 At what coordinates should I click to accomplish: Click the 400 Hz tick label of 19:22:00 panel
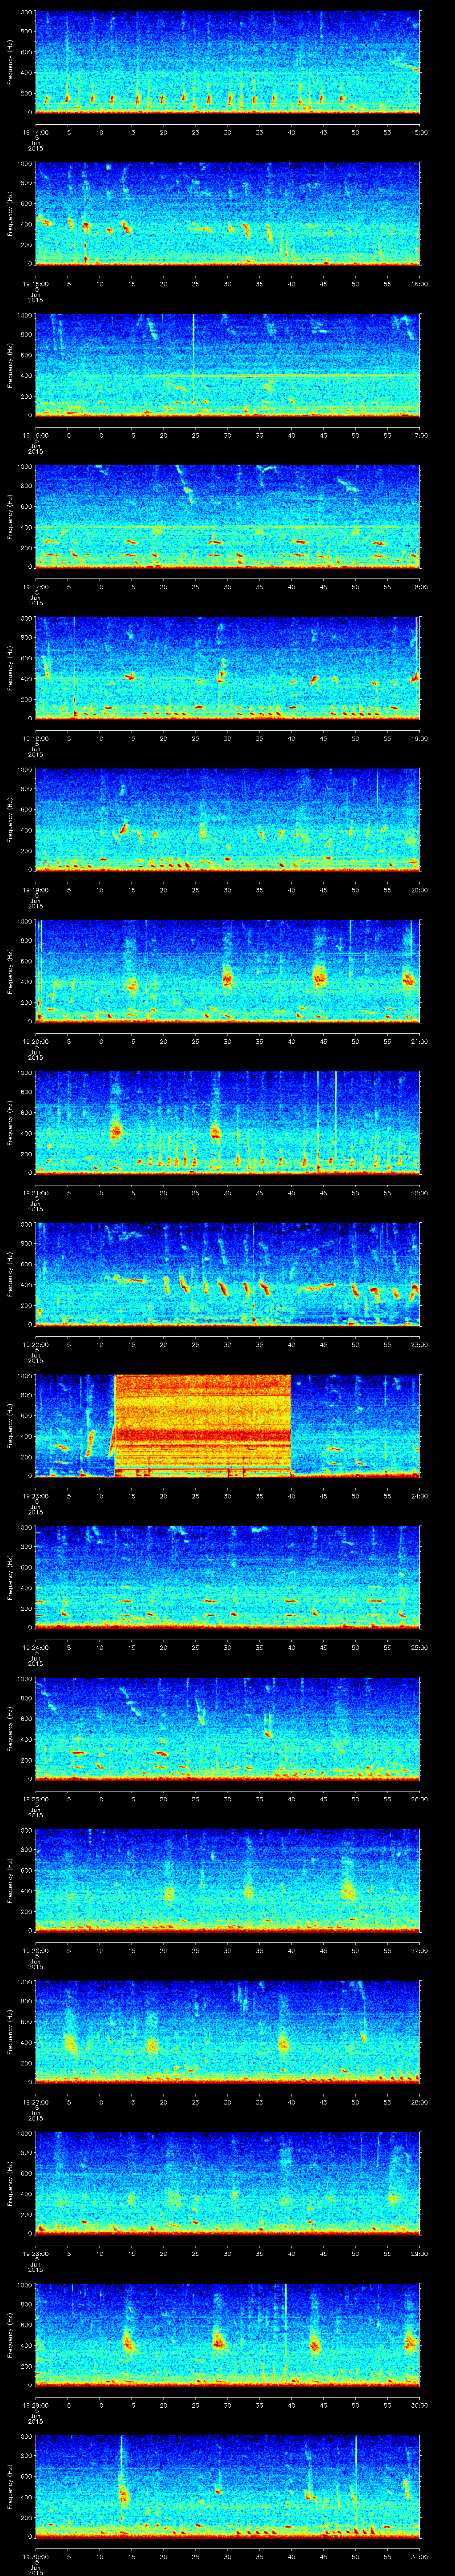[27, 1285]
